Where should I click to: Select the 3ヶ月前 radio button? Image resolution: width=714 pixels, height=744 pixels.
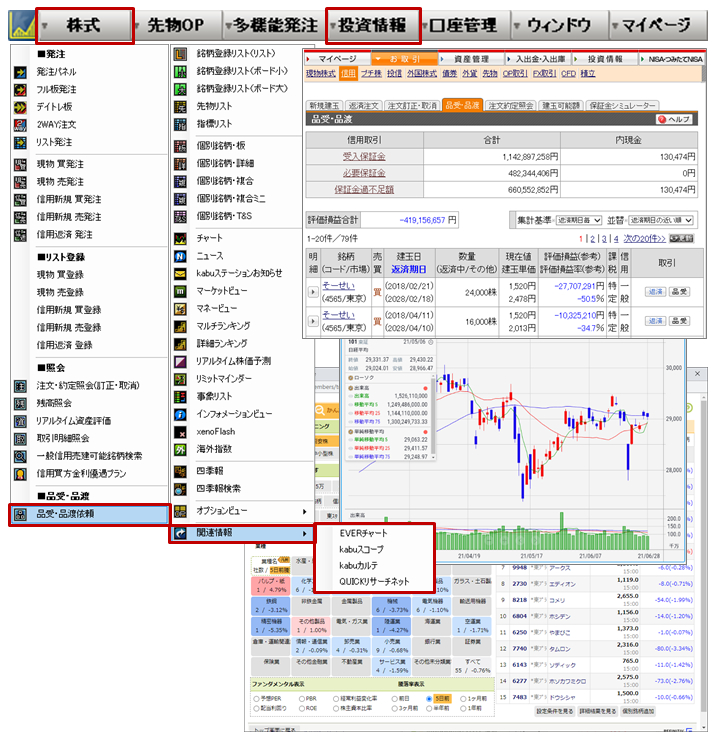pos(394,708)
